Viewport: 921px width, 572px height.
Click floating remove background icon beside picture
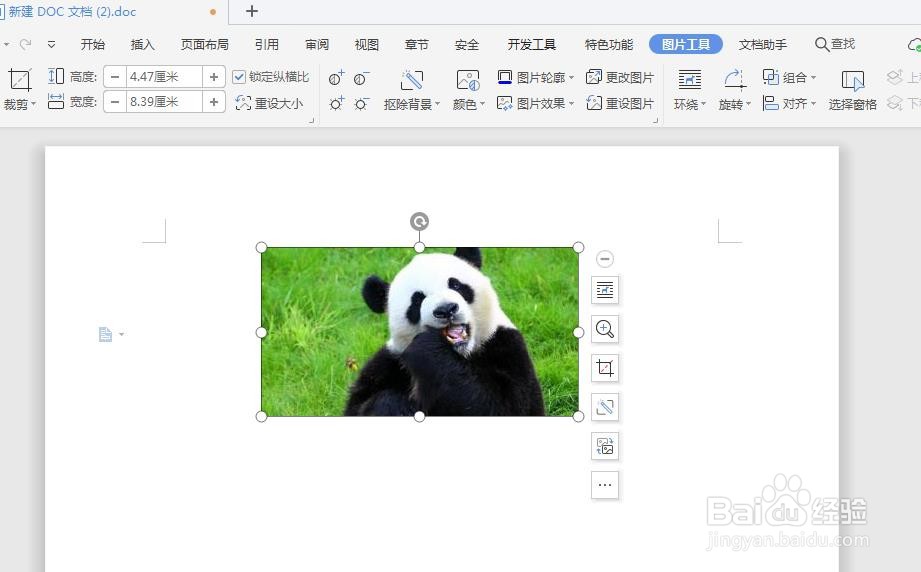tap(604, 407)
